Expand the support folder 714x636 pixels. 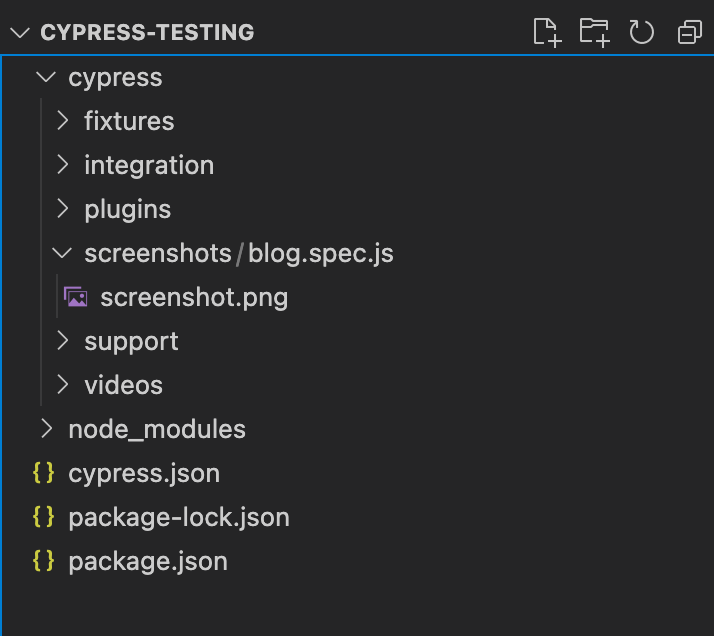click(x=63, y=341)
